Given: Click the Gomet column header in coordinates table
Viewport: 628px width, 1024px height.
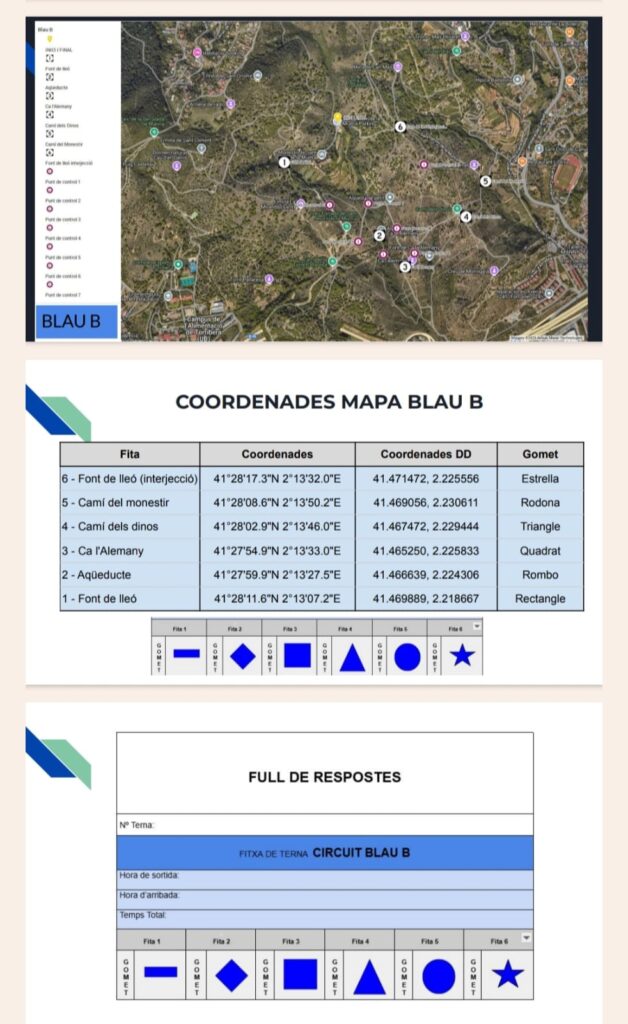Looking at the screenshot, I should point(540,454).
